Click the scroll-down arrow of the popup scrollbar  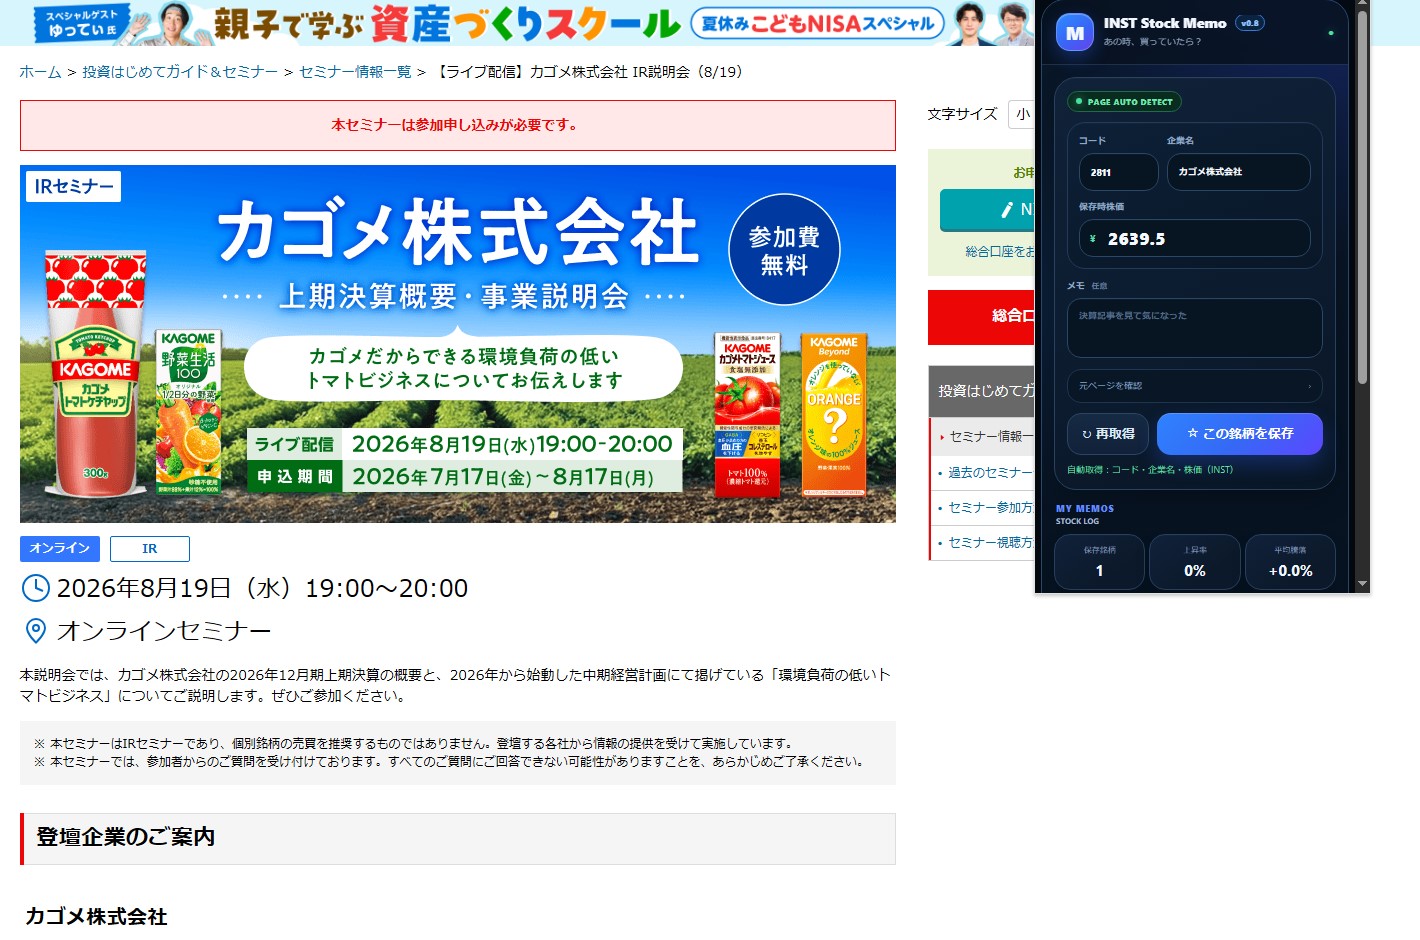1362,584
